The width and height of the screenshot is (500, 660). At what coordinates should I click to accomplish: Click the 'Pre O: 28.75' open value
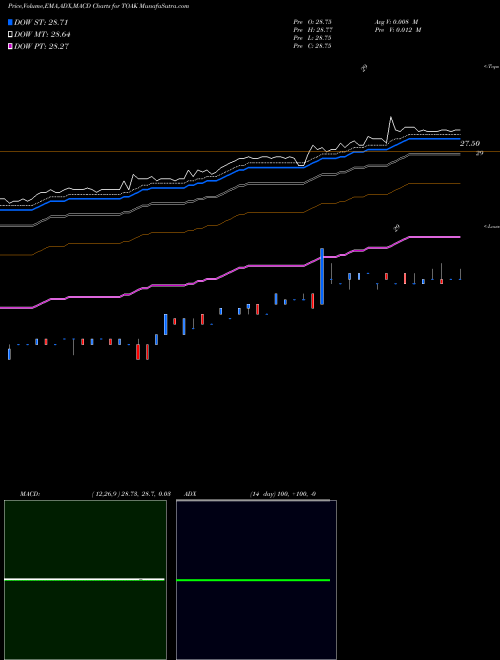[x=312, y=22]
